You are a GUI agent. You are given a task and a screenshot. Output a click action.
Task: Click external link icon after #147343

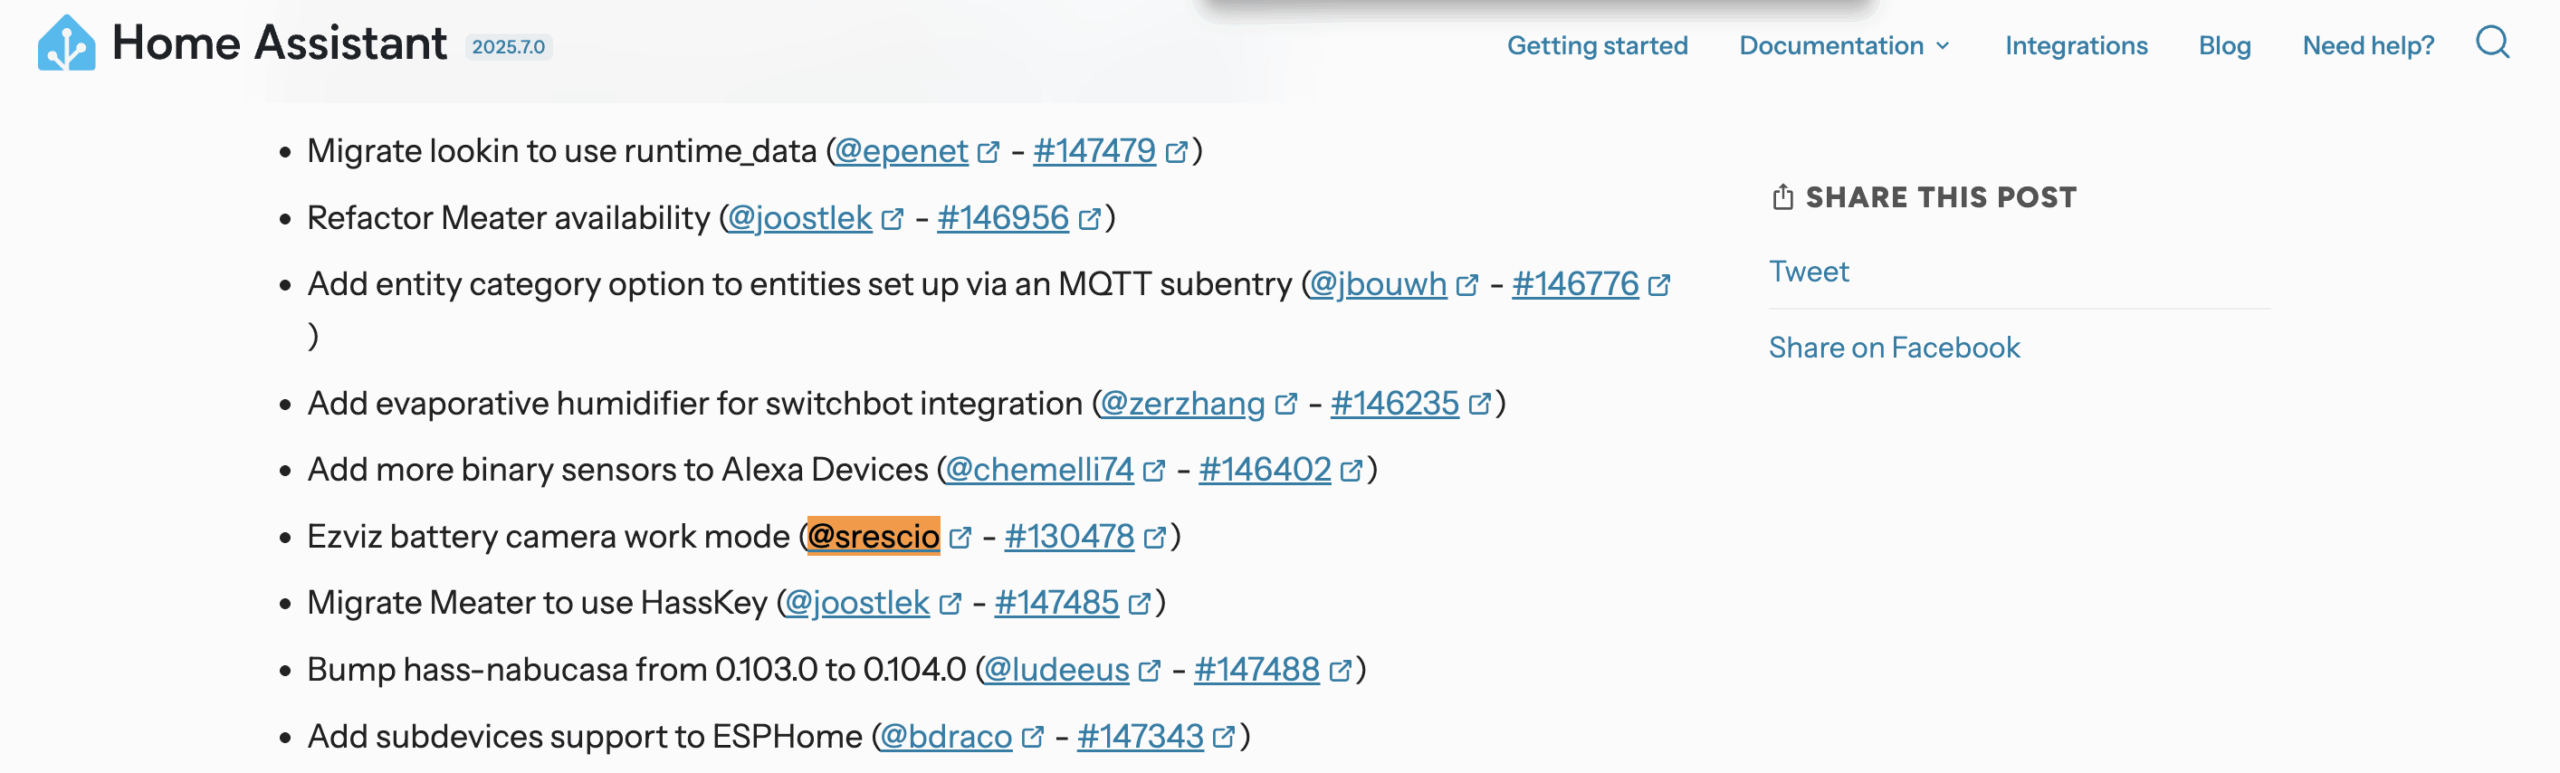1223,738
